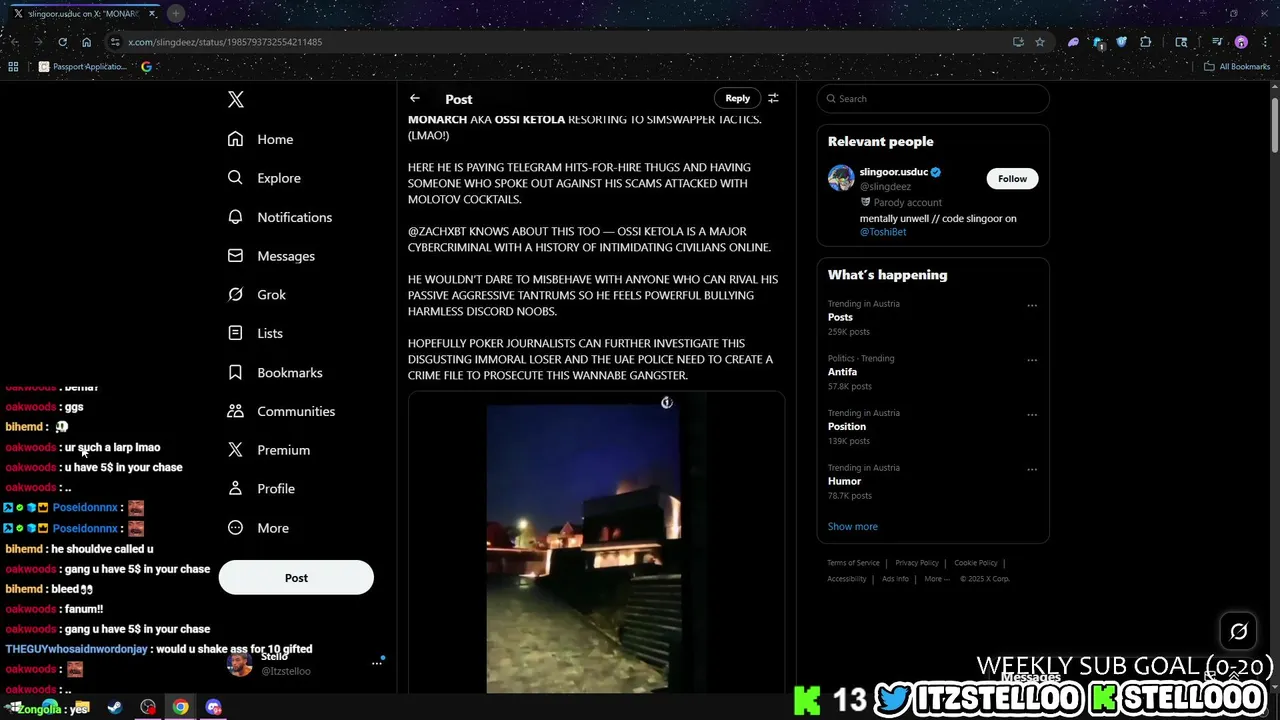The width and height of the screenshot is (1280, 720).
Task: Open the Chrome profile avatar
Action: [x=1241, y=42]
